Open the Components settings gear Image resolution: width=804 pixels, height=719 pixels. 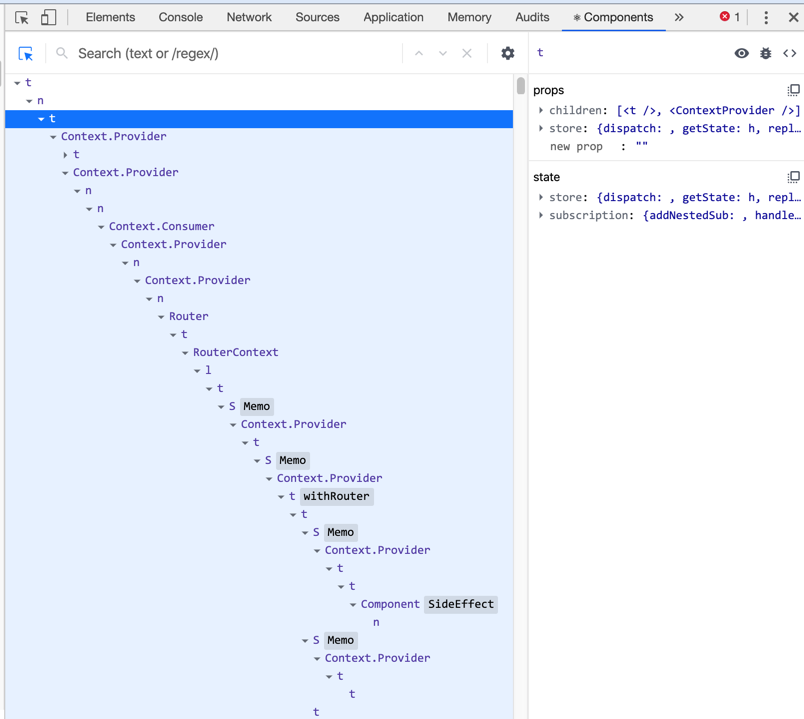click(x=507, y=53)
